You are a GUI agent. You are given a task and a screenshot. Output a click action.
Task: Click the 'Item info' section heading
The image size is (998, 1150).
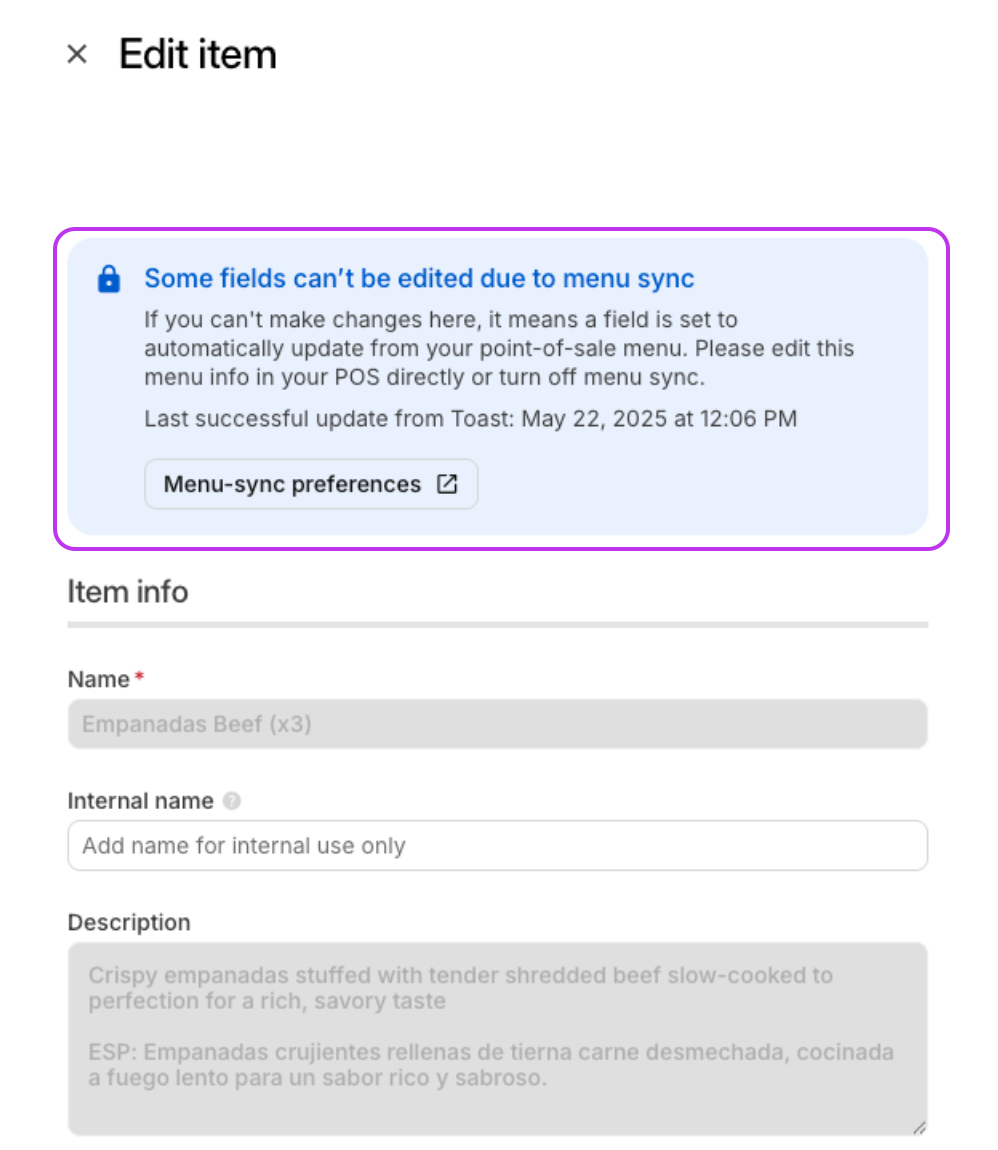[127, 592]
